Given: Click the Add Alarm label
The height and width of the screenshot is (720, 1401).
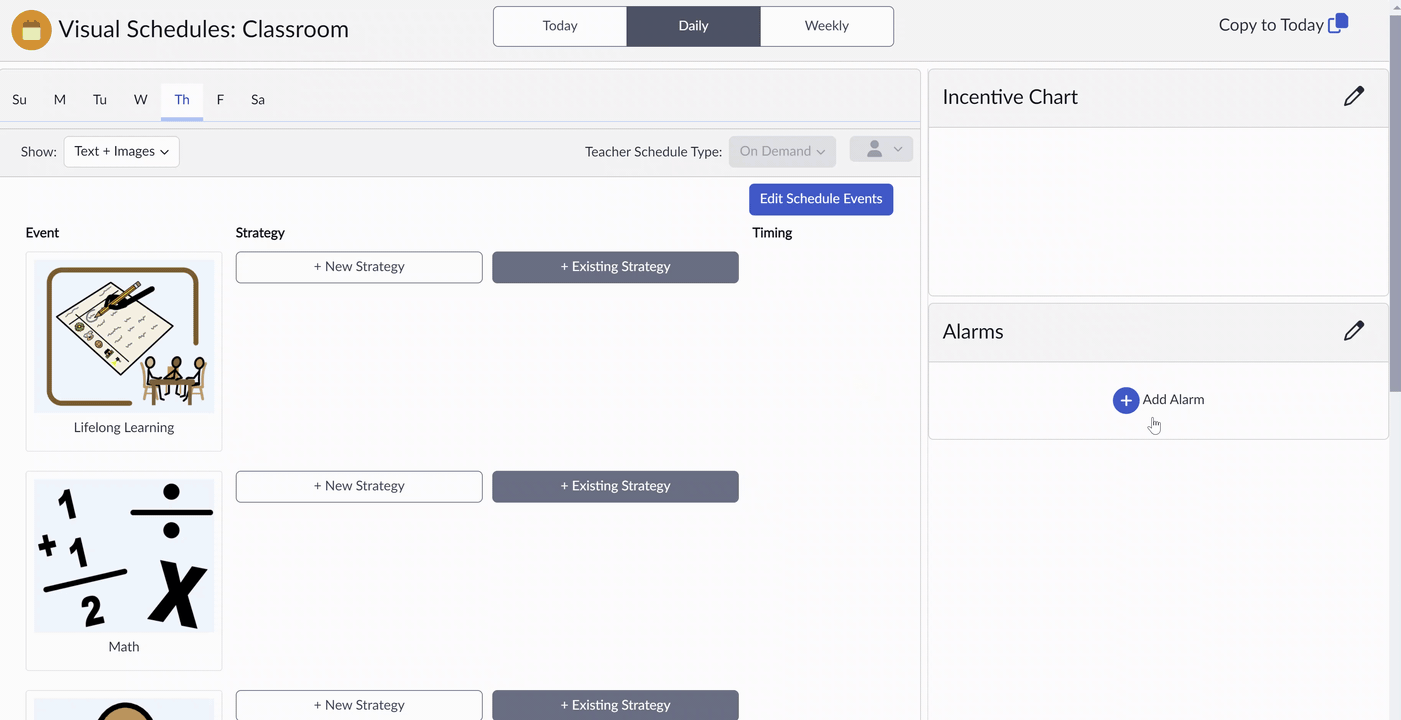Looking at the screenshot, I should coord(1173,400).
